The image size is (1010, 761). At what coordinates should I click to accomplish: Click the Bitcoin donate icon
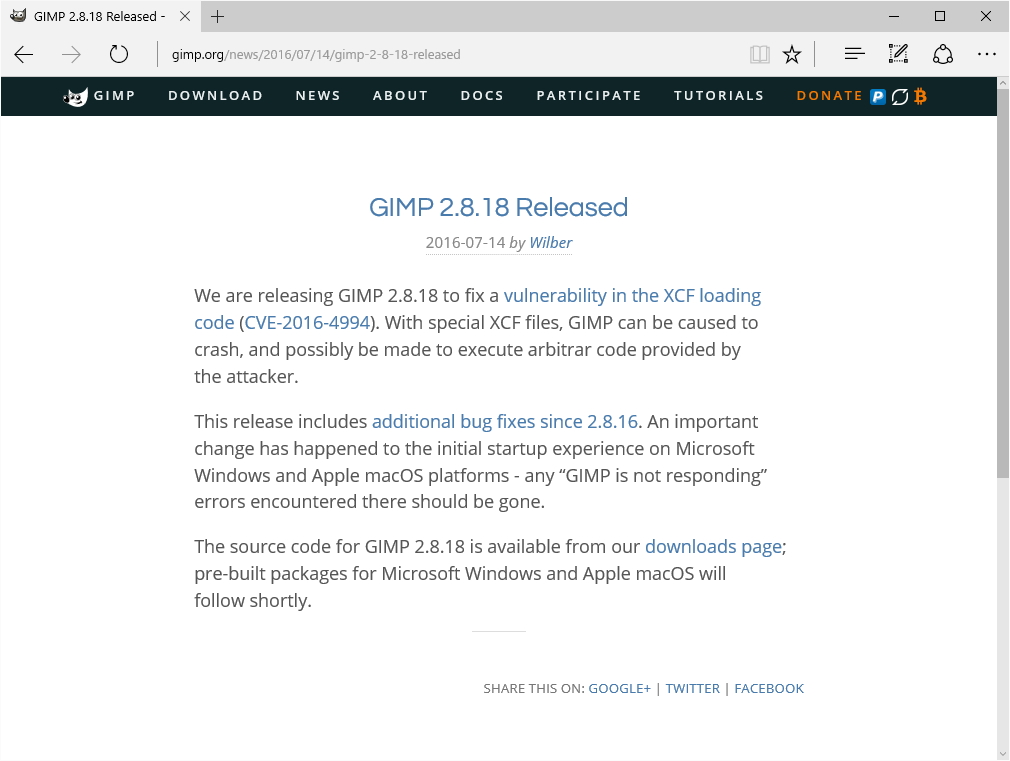tap(920, 96)
